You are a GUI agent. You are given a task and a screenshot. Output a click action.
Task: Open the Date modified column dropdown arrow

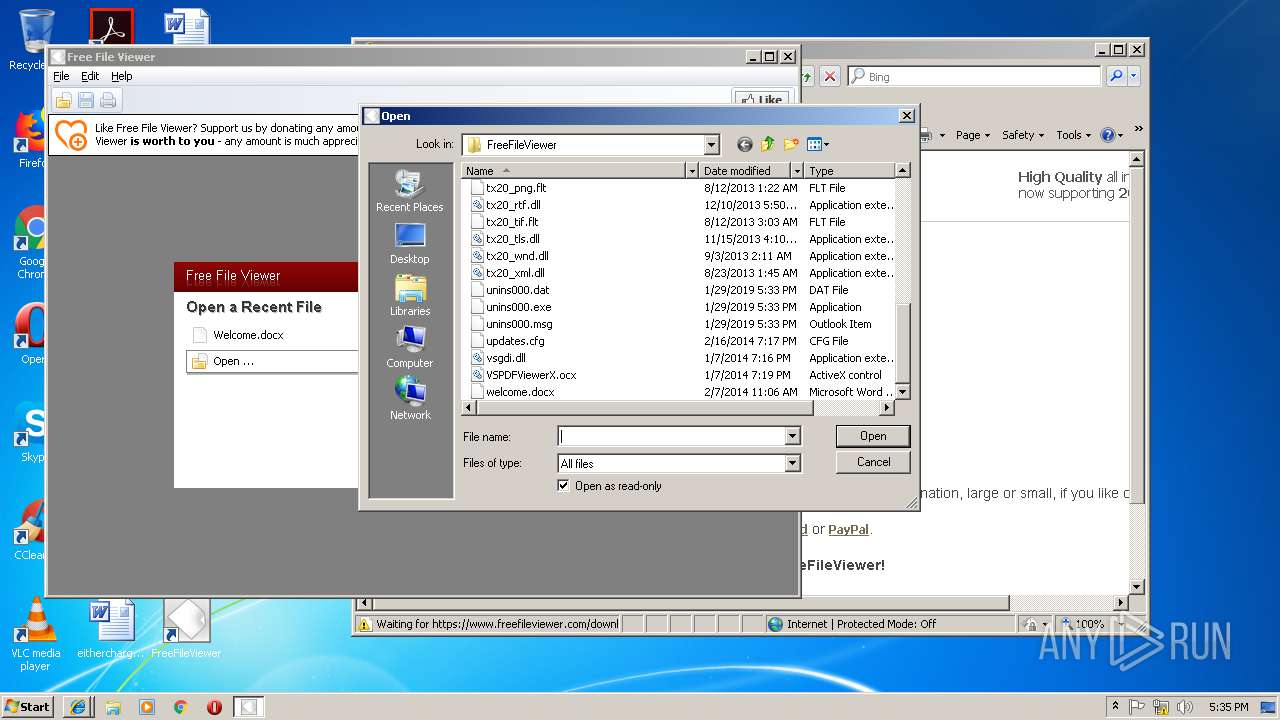[x=796, y=171]
